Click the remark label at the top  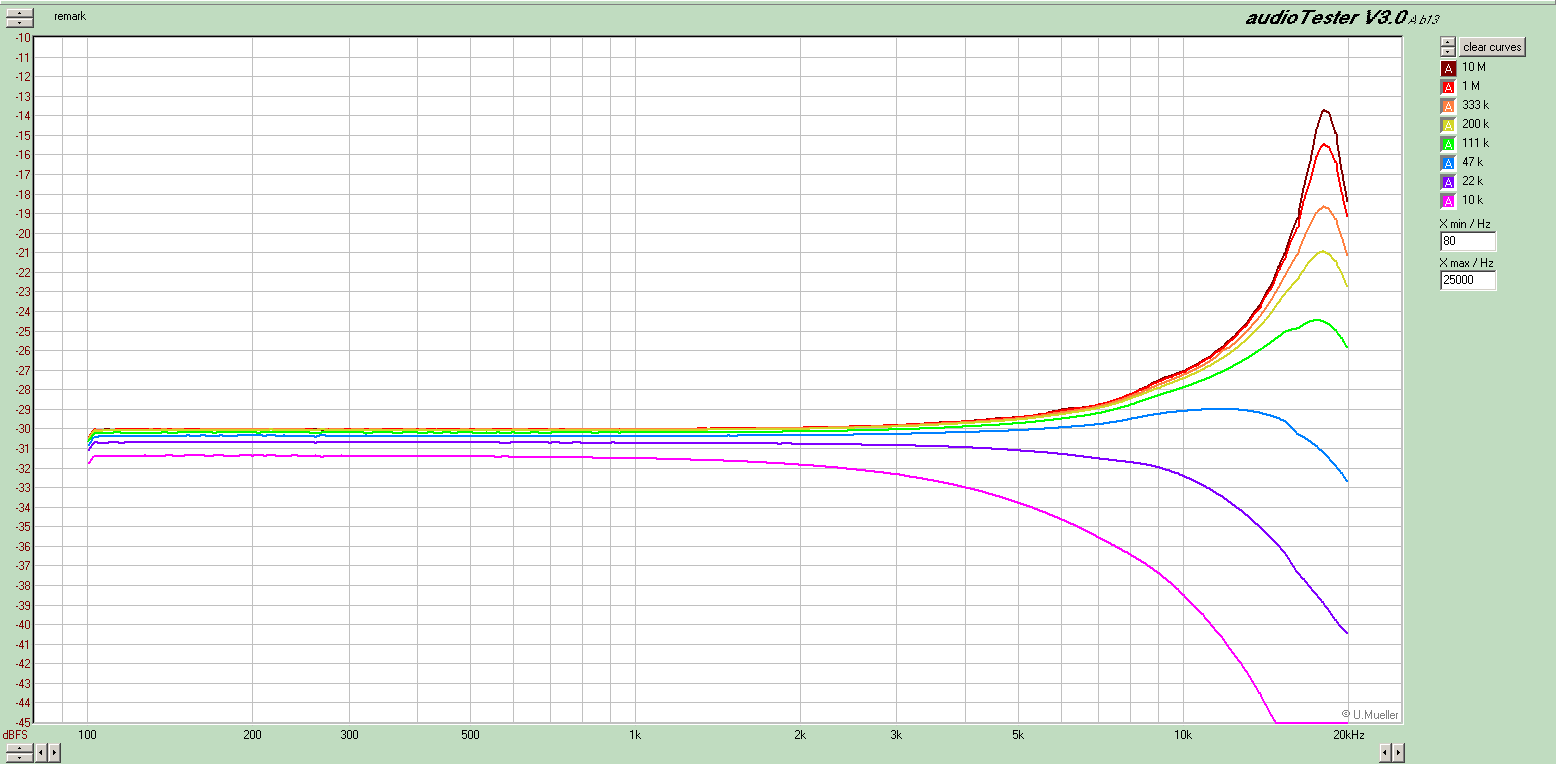point(70,16)
